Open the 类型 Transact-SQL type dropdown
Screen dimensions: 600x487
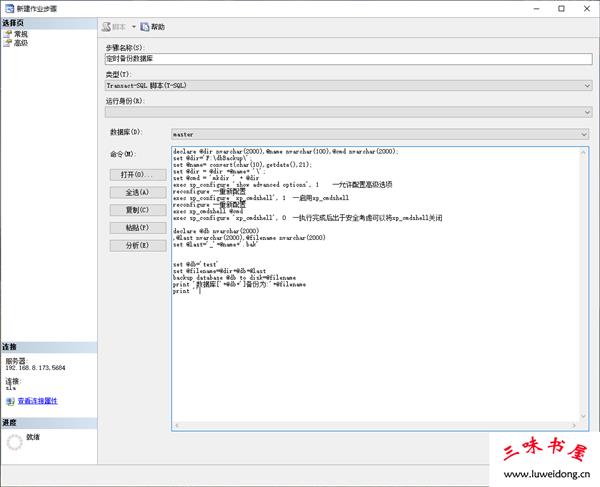click(348, 86)
